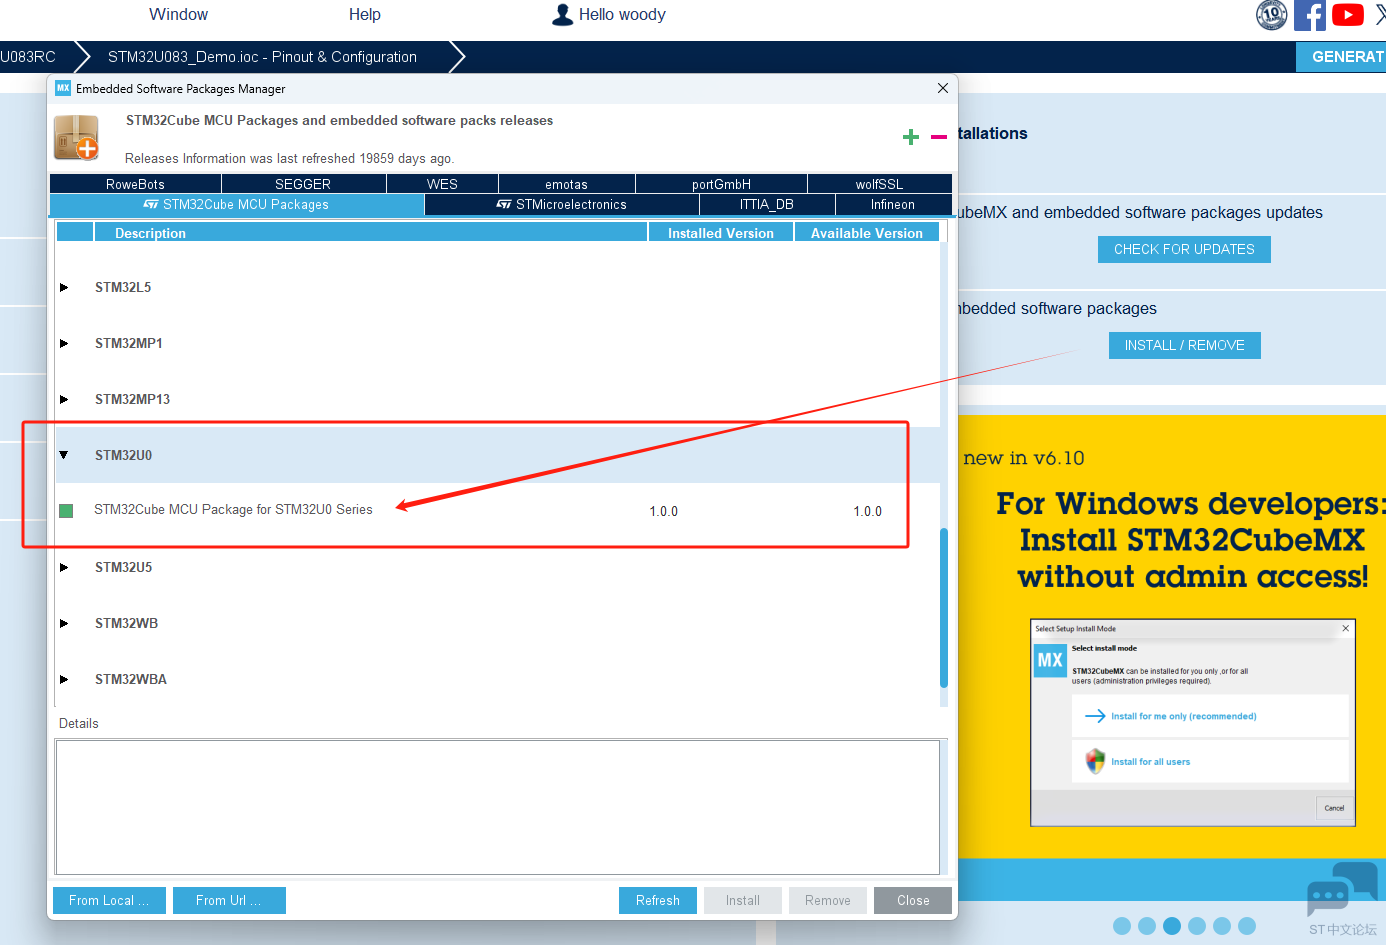Screen dimensions: 1386x945
Task: Expand the STM32U5 tree row
Action: [64, 567]
